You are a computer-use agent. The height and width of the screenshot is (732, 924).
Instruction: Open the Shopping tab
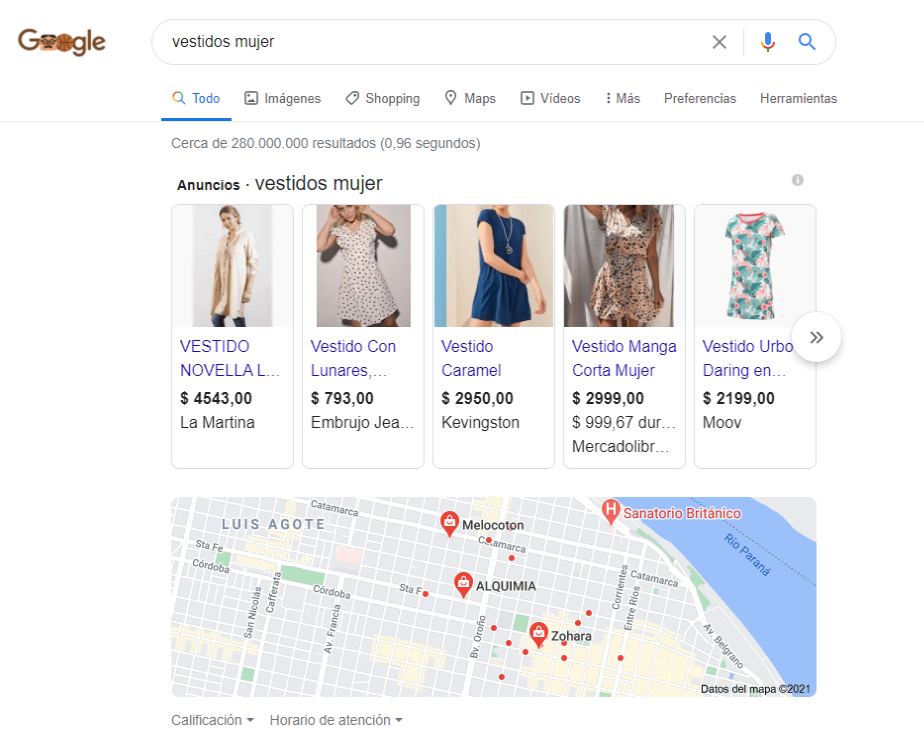382,98
